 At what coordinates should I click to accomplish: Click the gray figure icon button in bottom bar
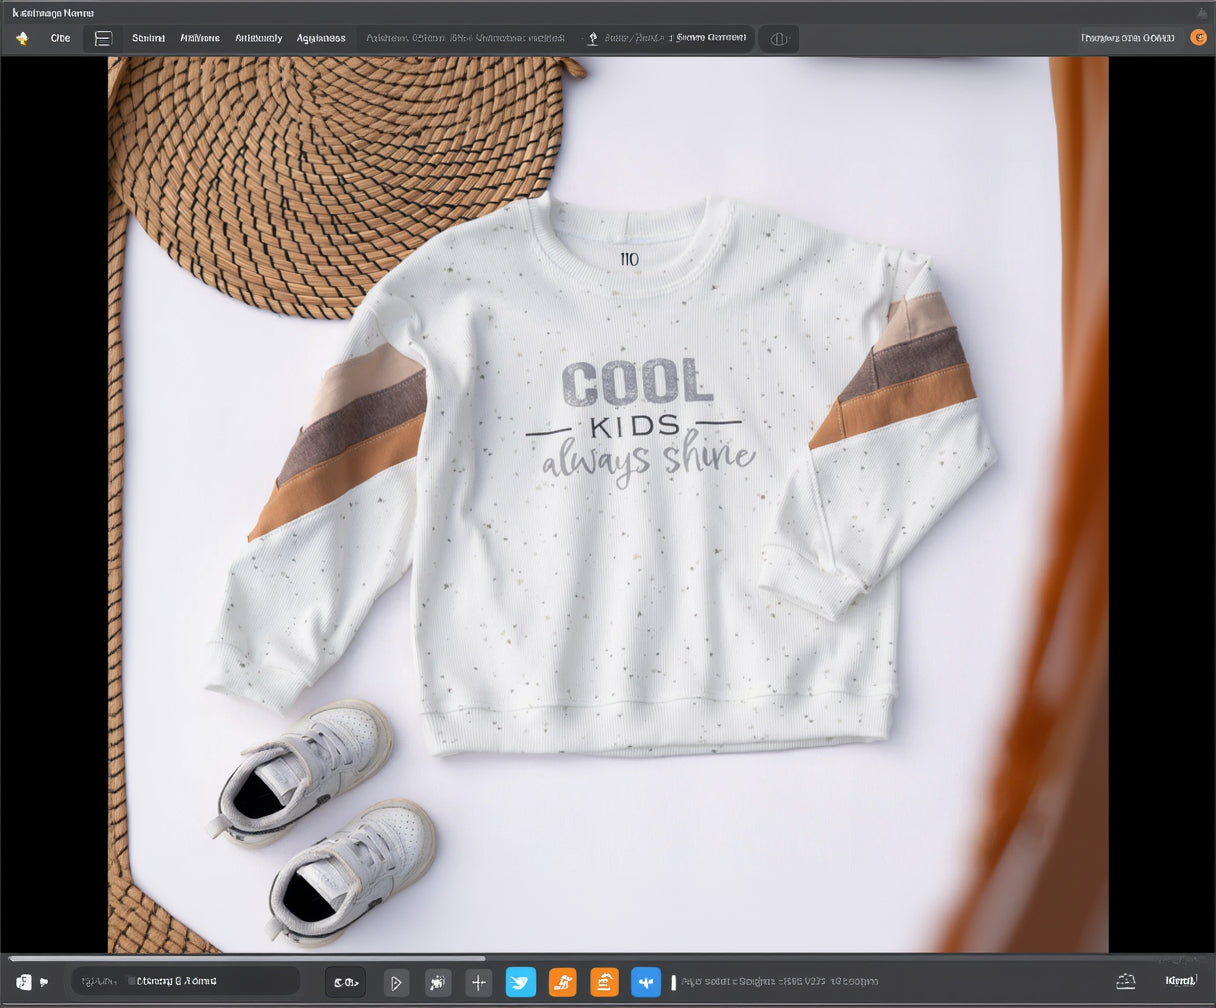(438, 983)
